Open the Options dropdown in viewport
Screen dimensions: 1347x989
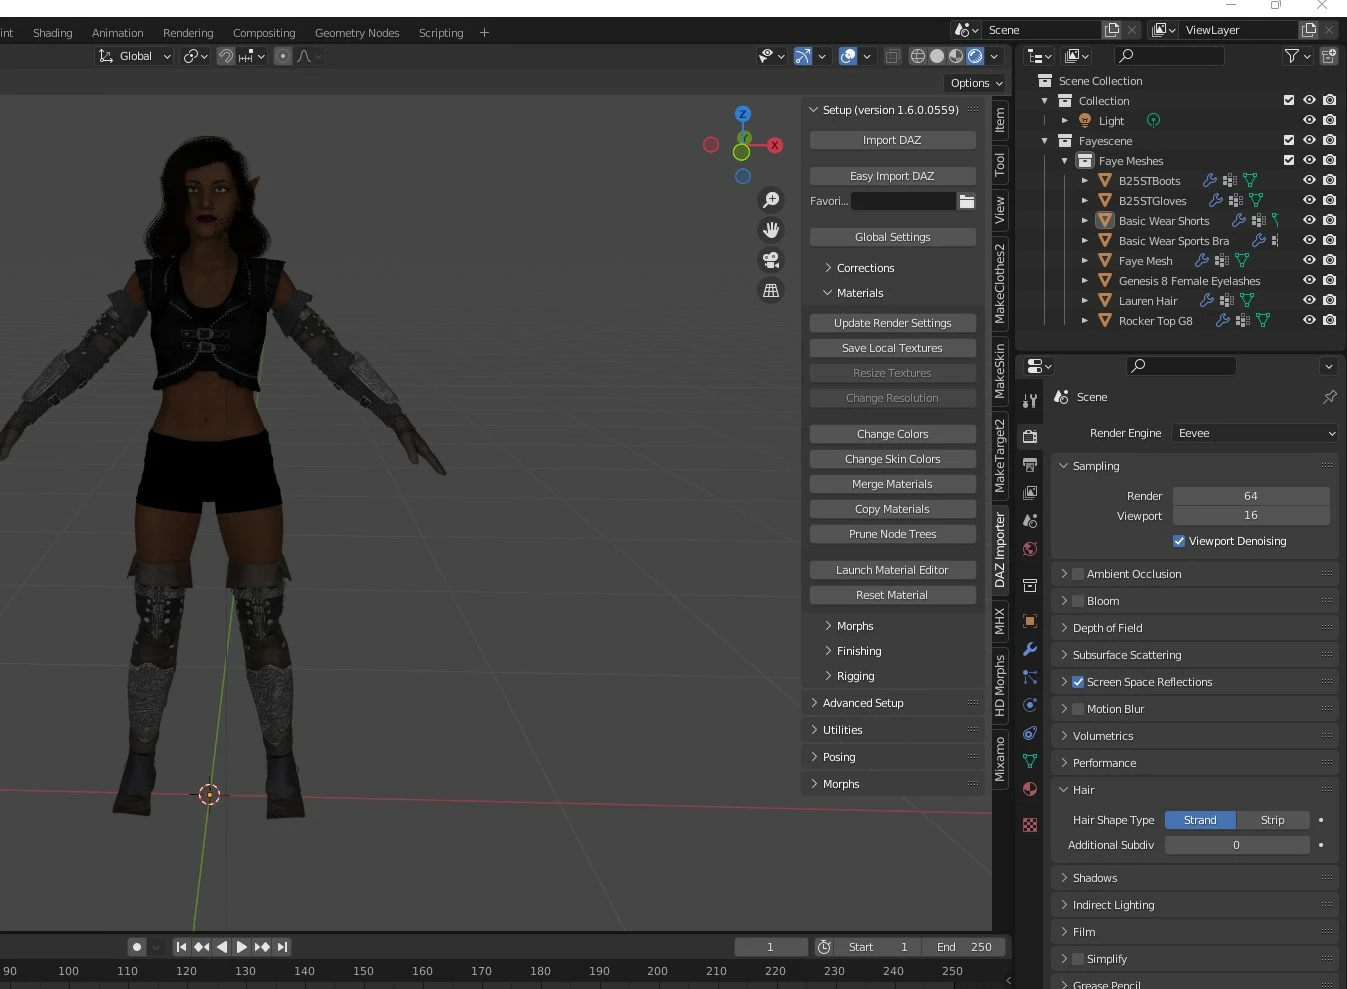point(976,83)
